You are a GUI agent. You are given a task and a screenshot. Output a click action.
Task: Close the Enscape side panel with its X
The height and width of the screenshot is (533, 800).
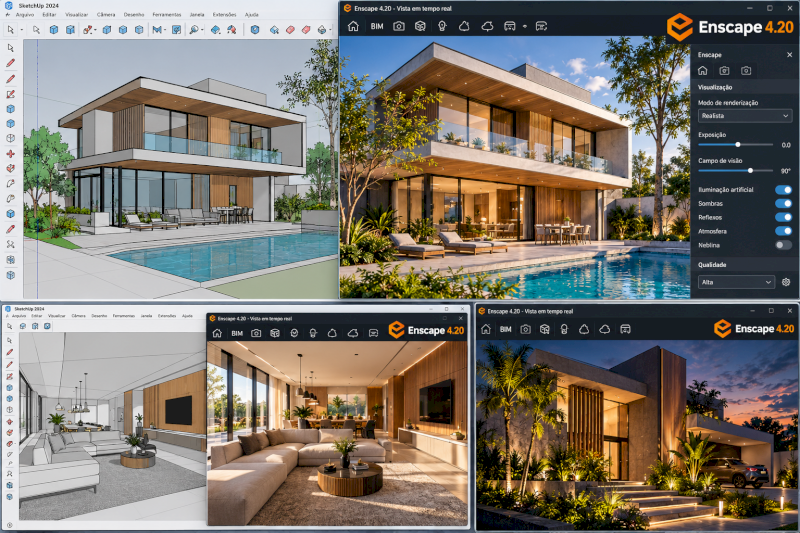coord(789,55)
